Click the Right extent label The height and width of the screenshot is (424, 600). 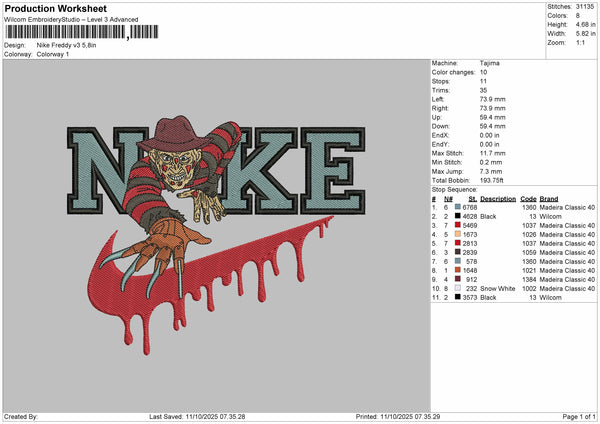(440, 108)
